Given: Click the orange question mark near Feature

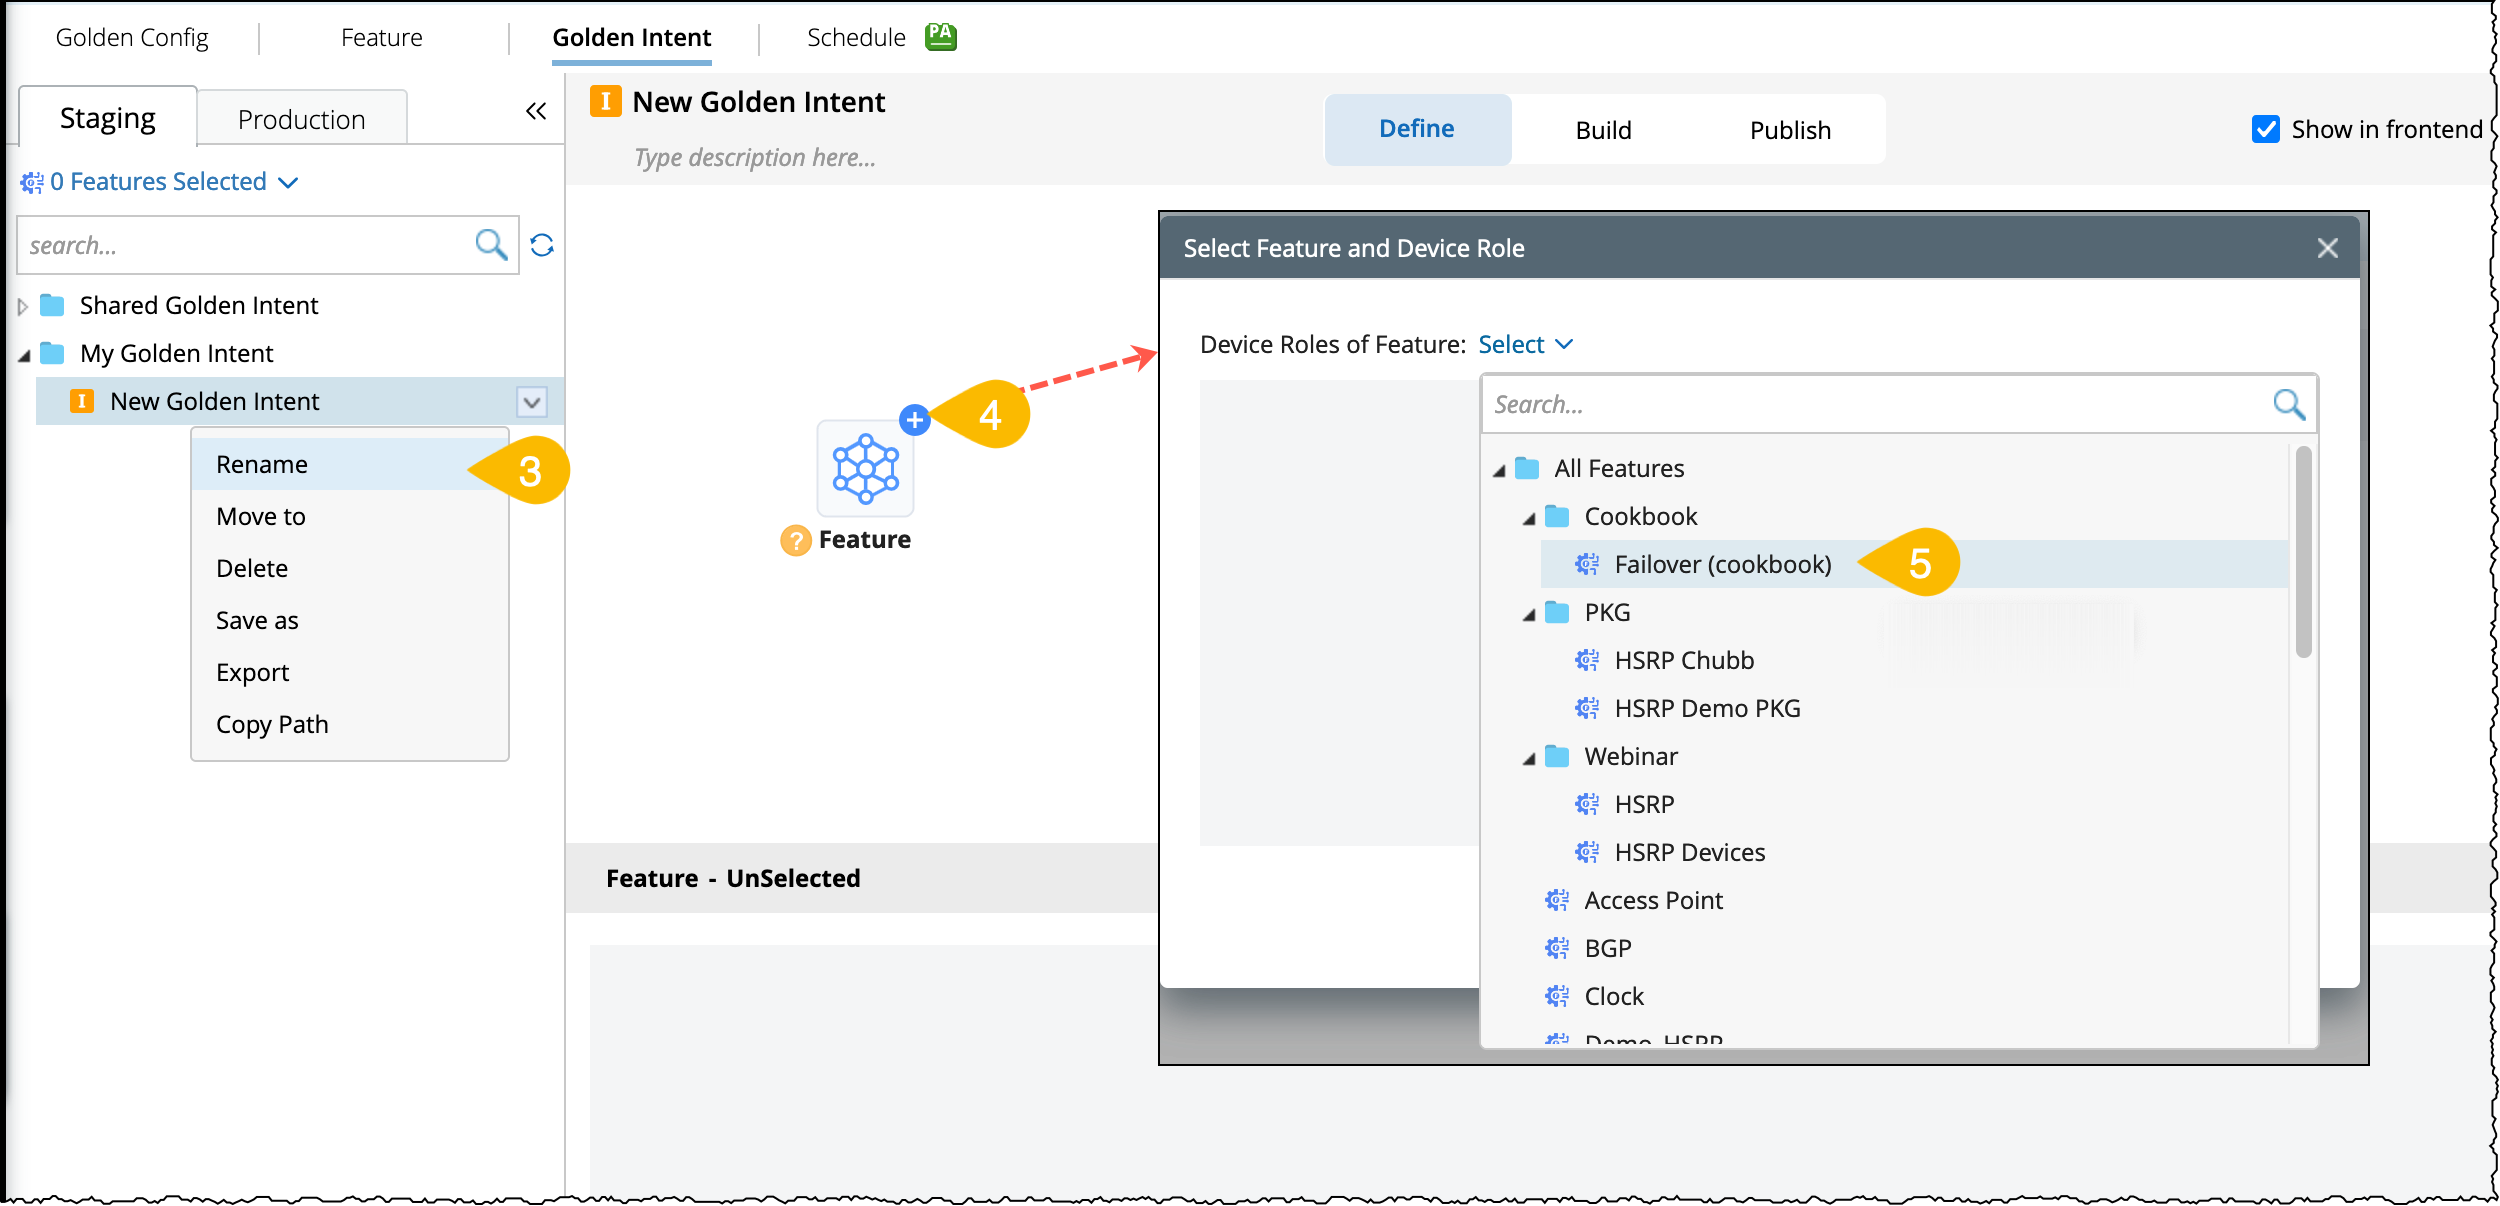Looking at the screenshot, I should [x=795, y=541].
